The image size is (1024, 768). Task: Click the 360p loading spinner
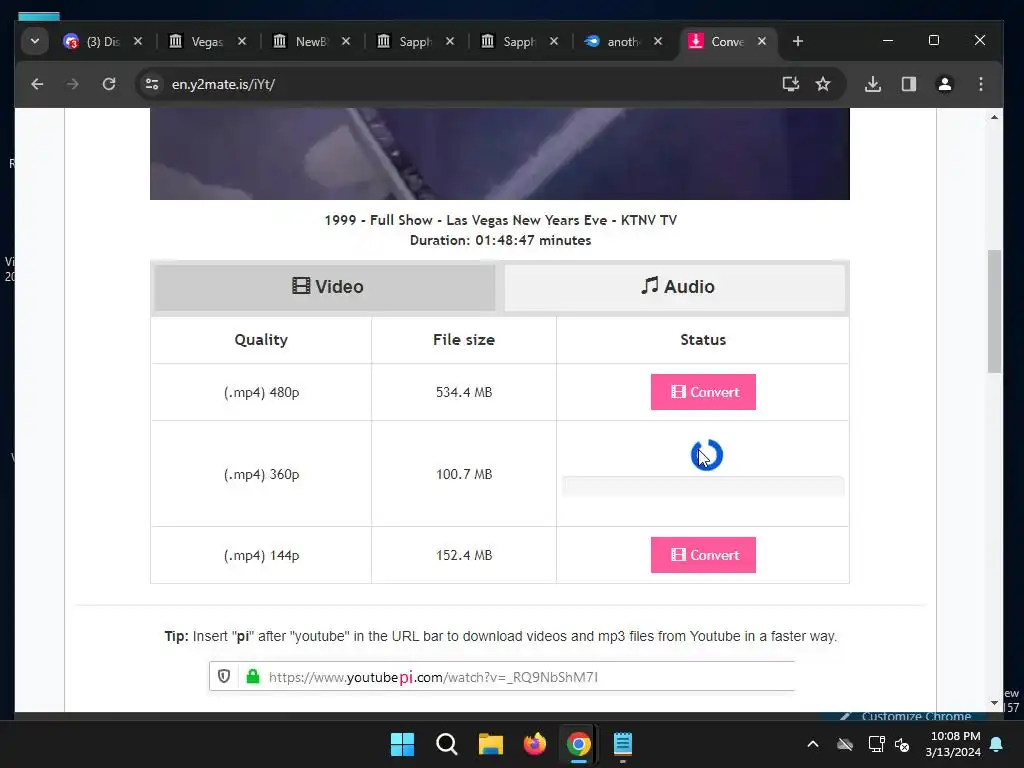click(707, 455)
